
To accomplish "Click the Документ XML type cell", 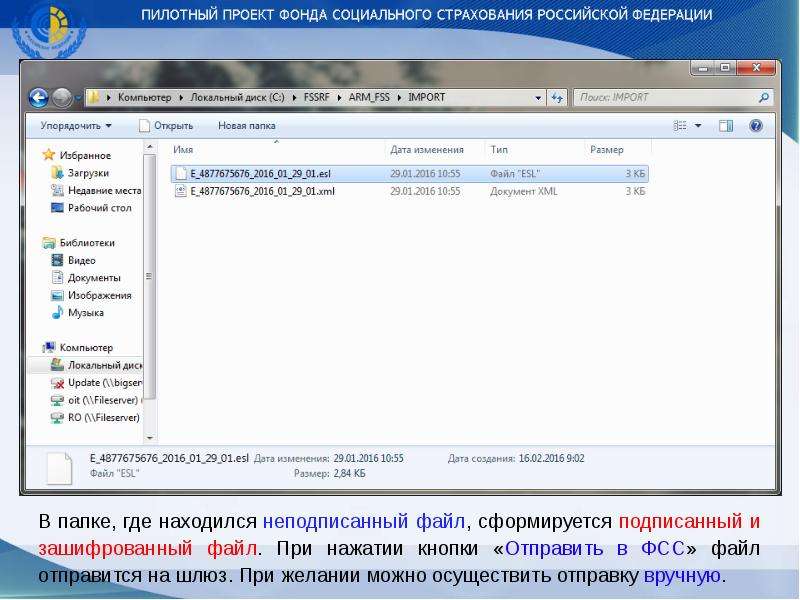I will pyautogui.click(x=523, y=191).
